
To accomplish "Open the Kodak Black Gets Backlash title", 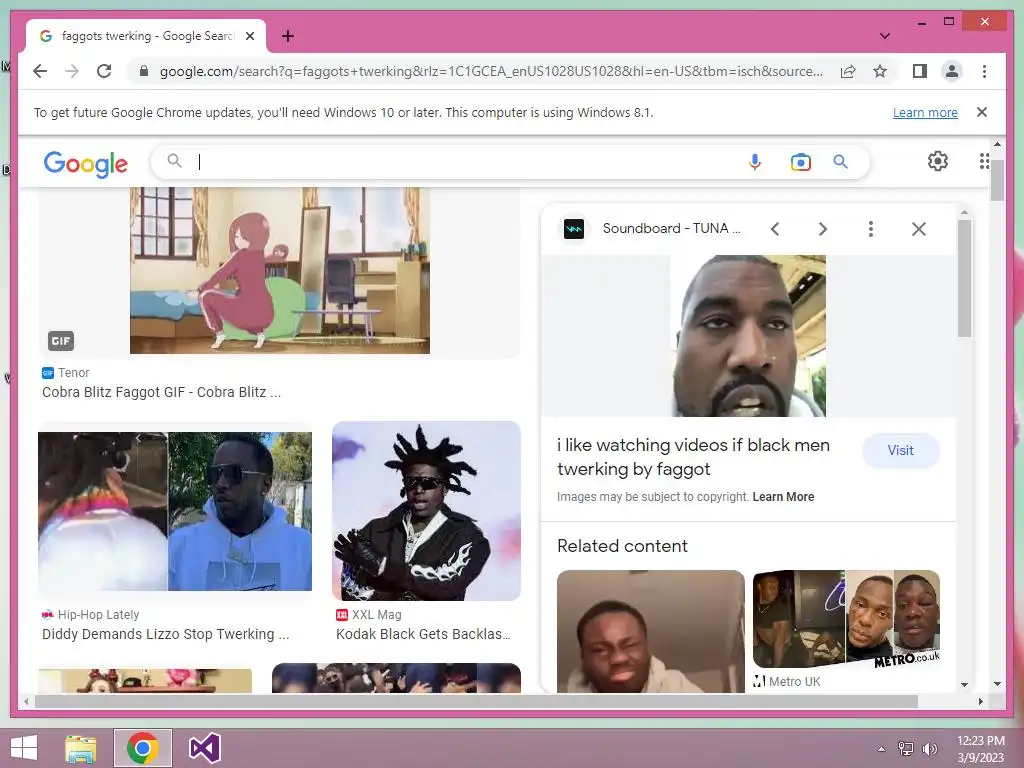I will click(423, 634).
